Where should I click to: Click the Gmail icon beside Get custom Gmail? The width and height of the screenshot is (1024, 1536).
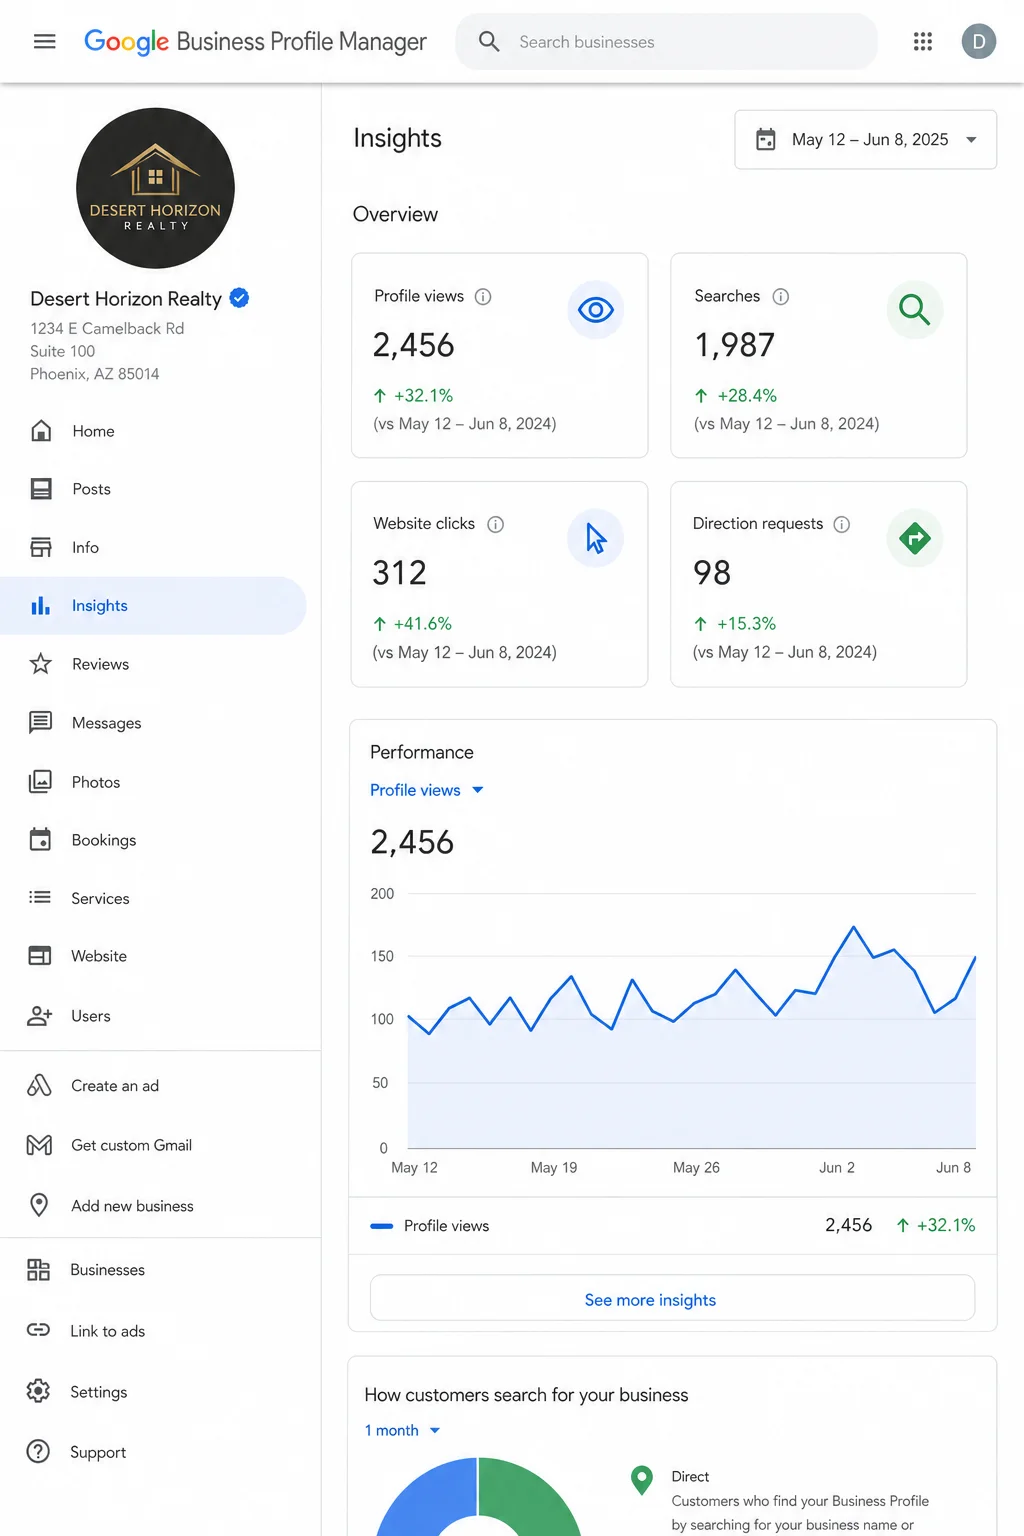[x=39, y=1145]
